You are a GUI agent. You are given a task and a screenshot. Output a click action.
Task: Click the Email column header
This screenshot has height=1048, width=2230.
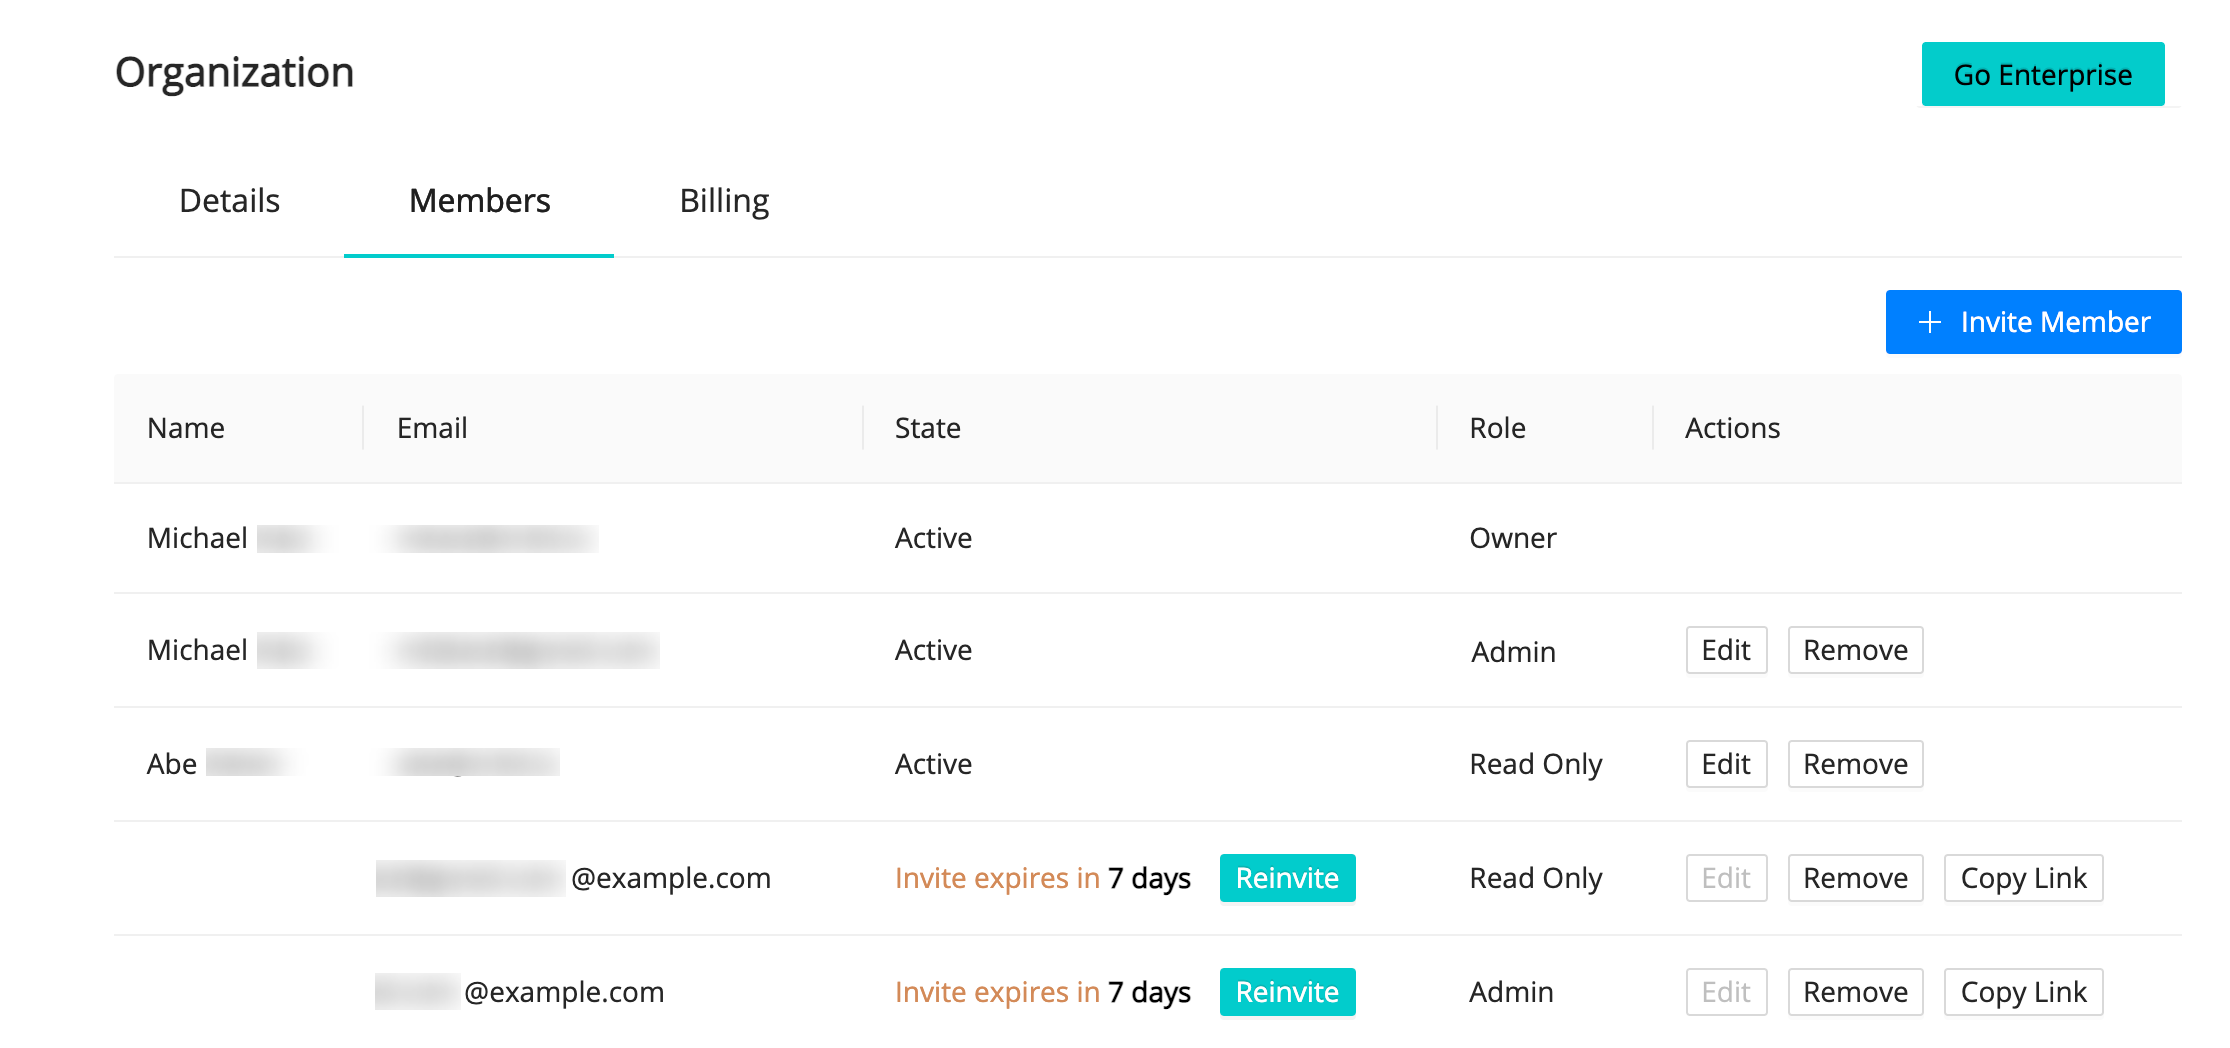[x=431, y=428]
